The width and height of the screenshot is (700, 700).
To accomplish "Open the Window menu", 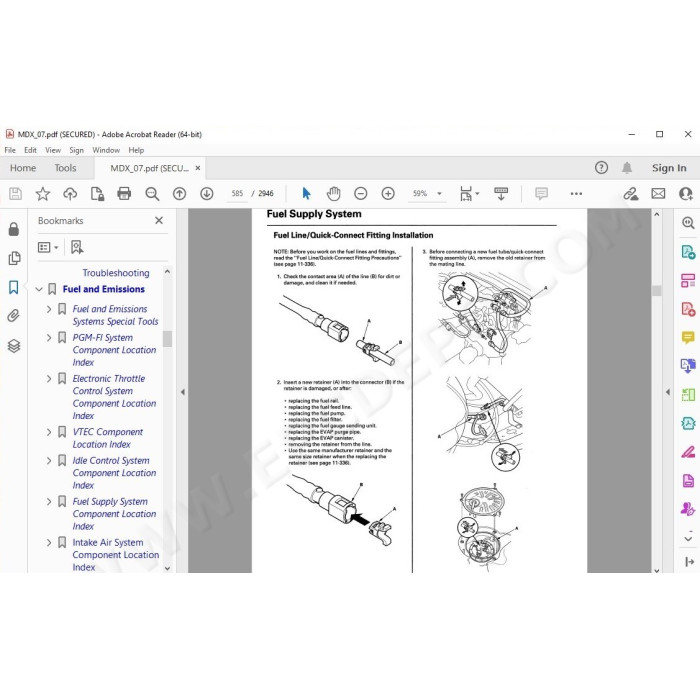I will (106, 150).
